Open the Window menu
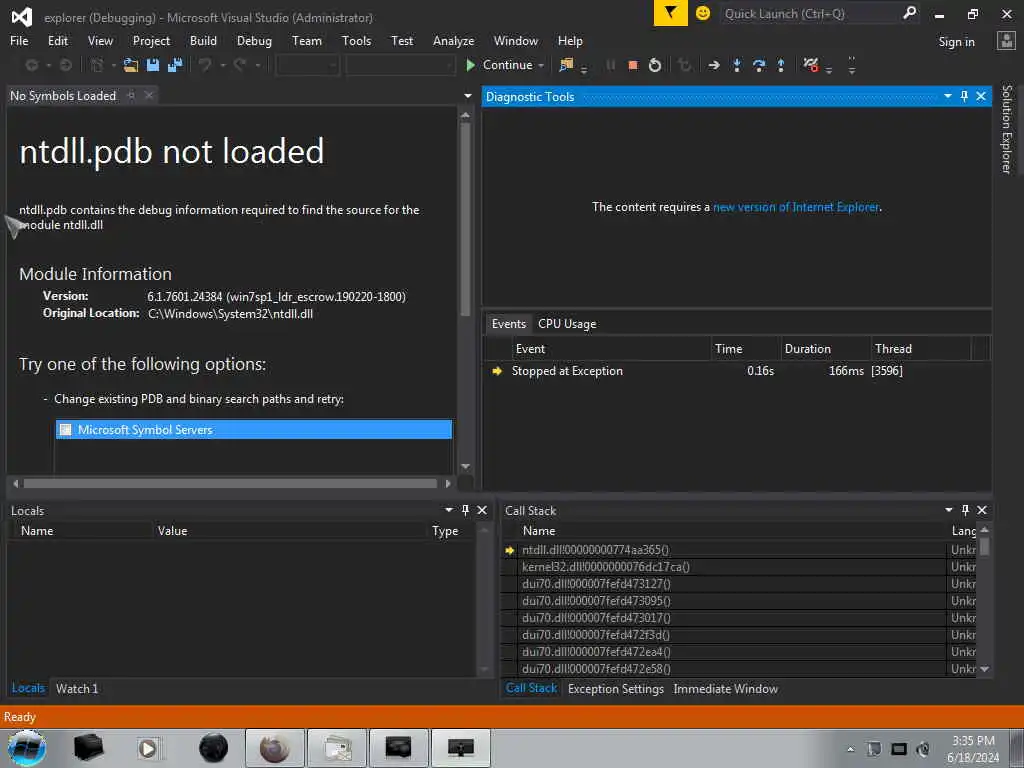The height and width of the screenshot is (768, 1024). (x=515, y=40)
